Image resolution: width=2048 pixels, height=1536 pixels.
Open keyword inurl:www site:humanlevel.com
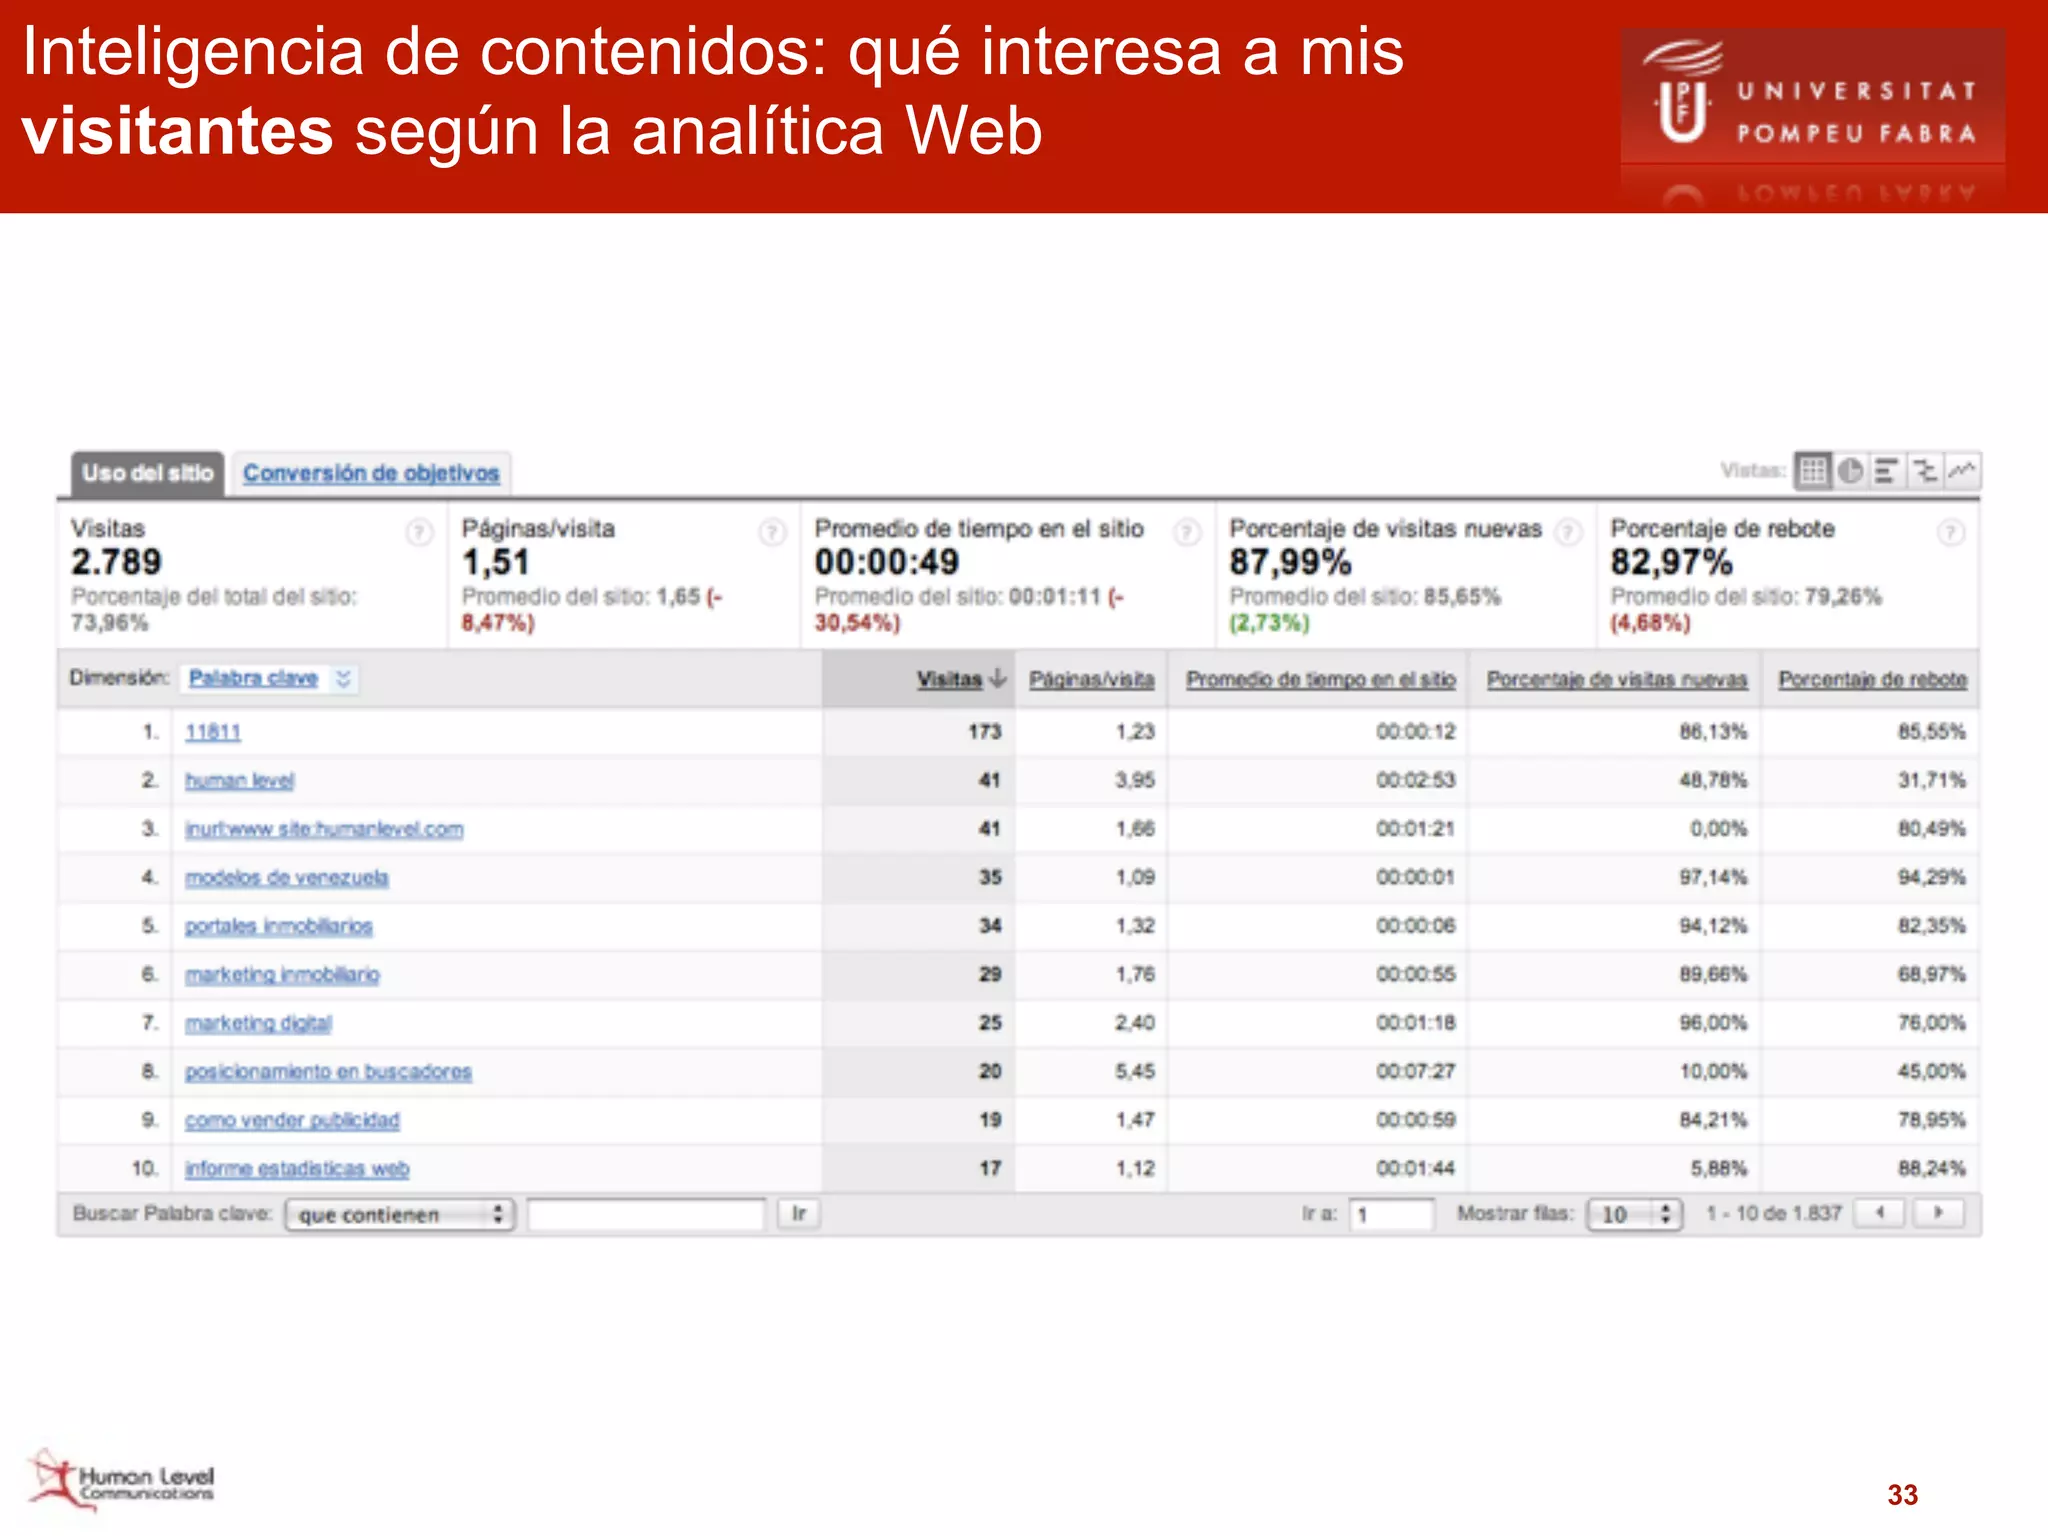coord(324,829)
